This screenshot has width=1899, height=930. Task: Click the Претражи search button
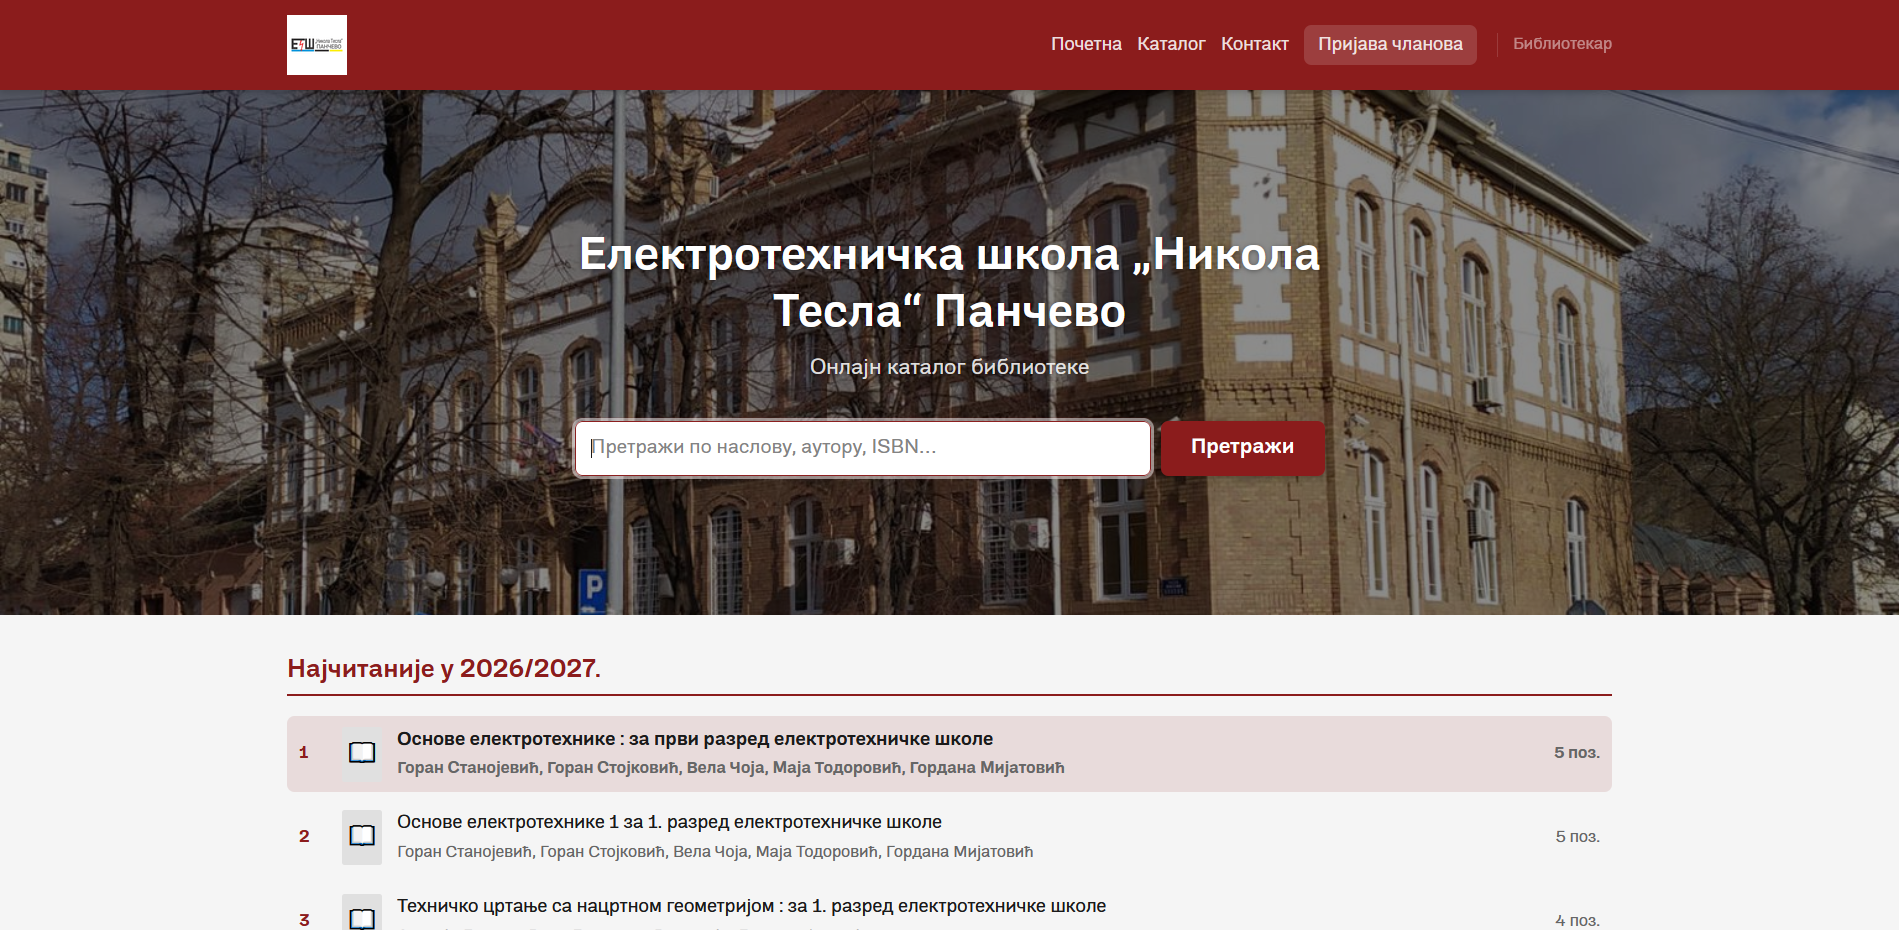coord(1243,448)
